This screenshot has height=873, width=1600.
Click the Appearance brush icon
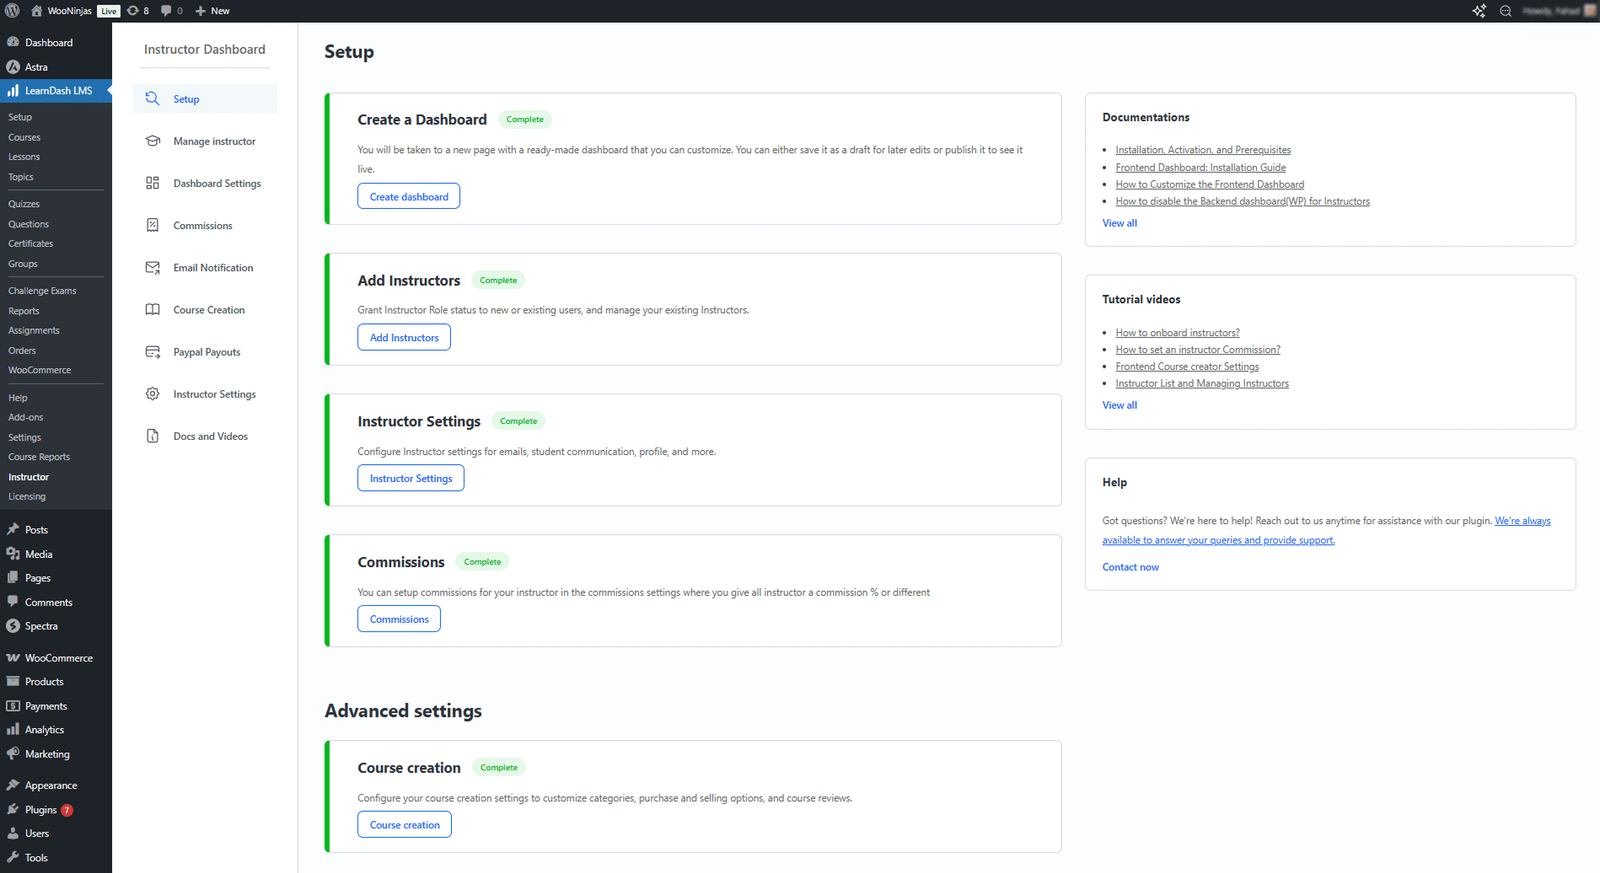(x=13, y=785)
